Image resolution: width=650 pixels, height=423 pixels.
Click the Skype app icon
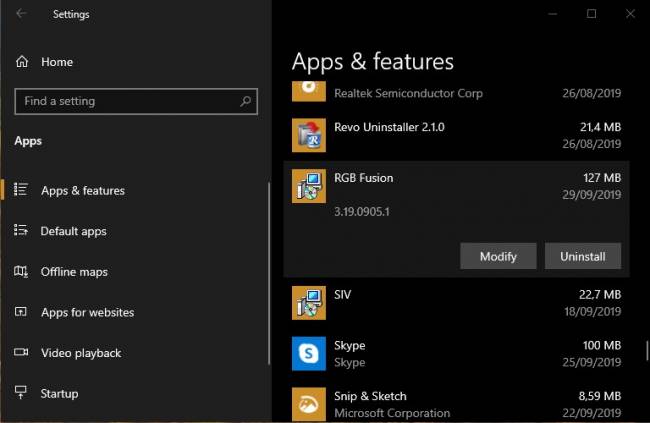310,353
